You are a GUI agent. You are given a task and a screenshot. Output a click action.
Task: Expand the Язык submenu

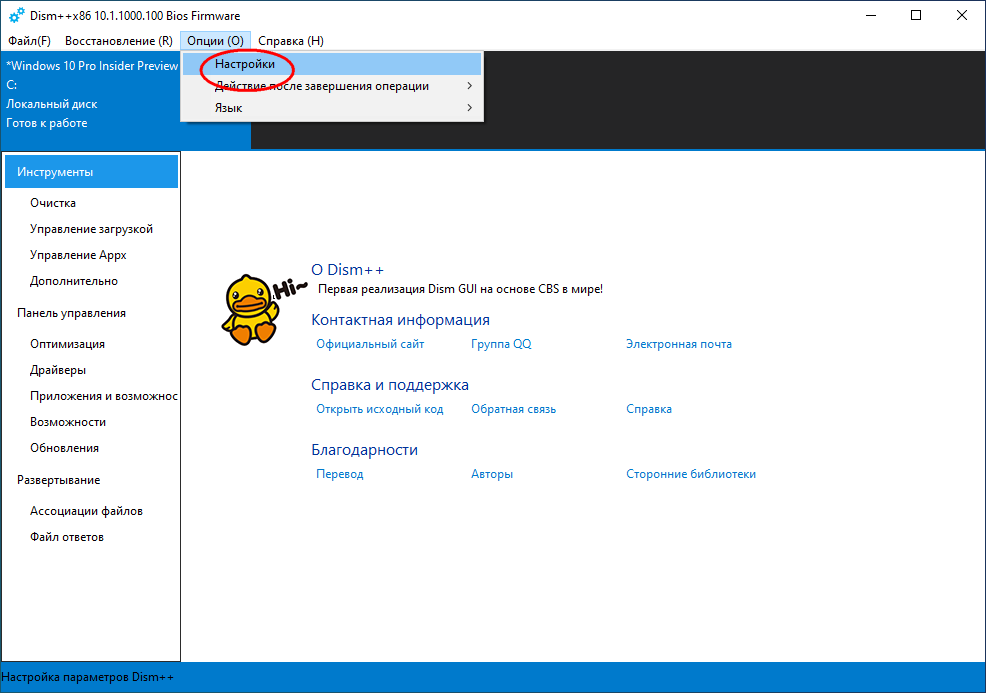point(332,108)
